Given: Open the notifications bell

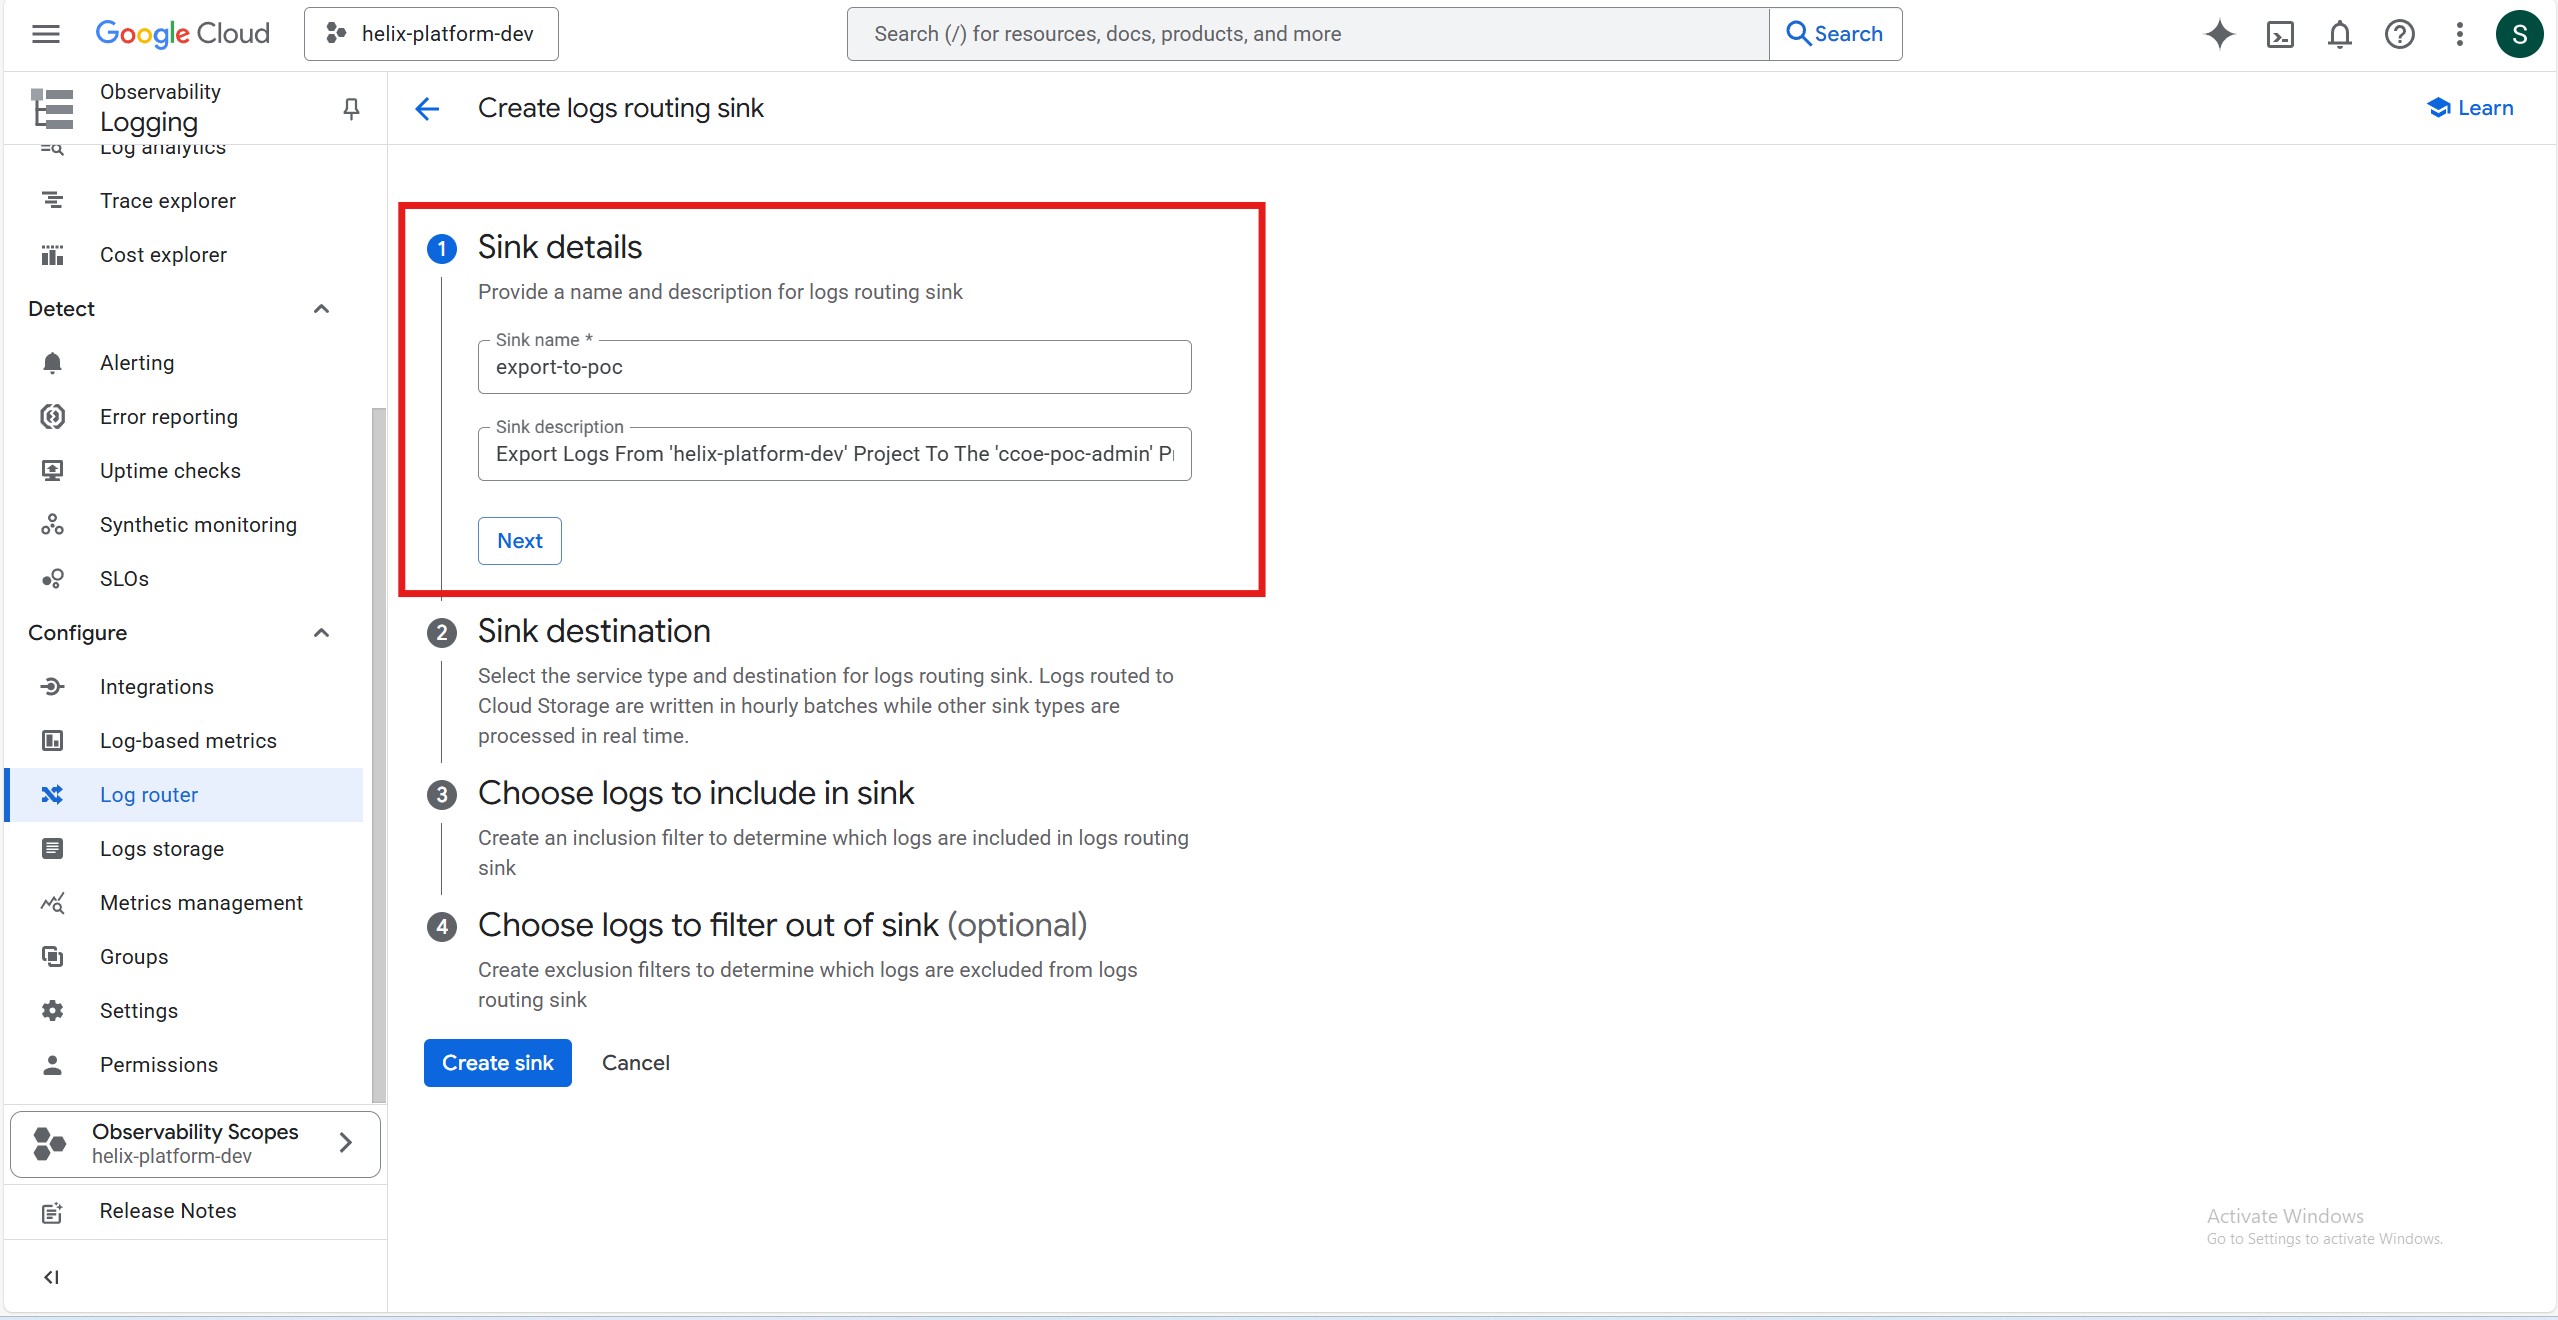Looking at the screenshot, I should point(2339,35).
